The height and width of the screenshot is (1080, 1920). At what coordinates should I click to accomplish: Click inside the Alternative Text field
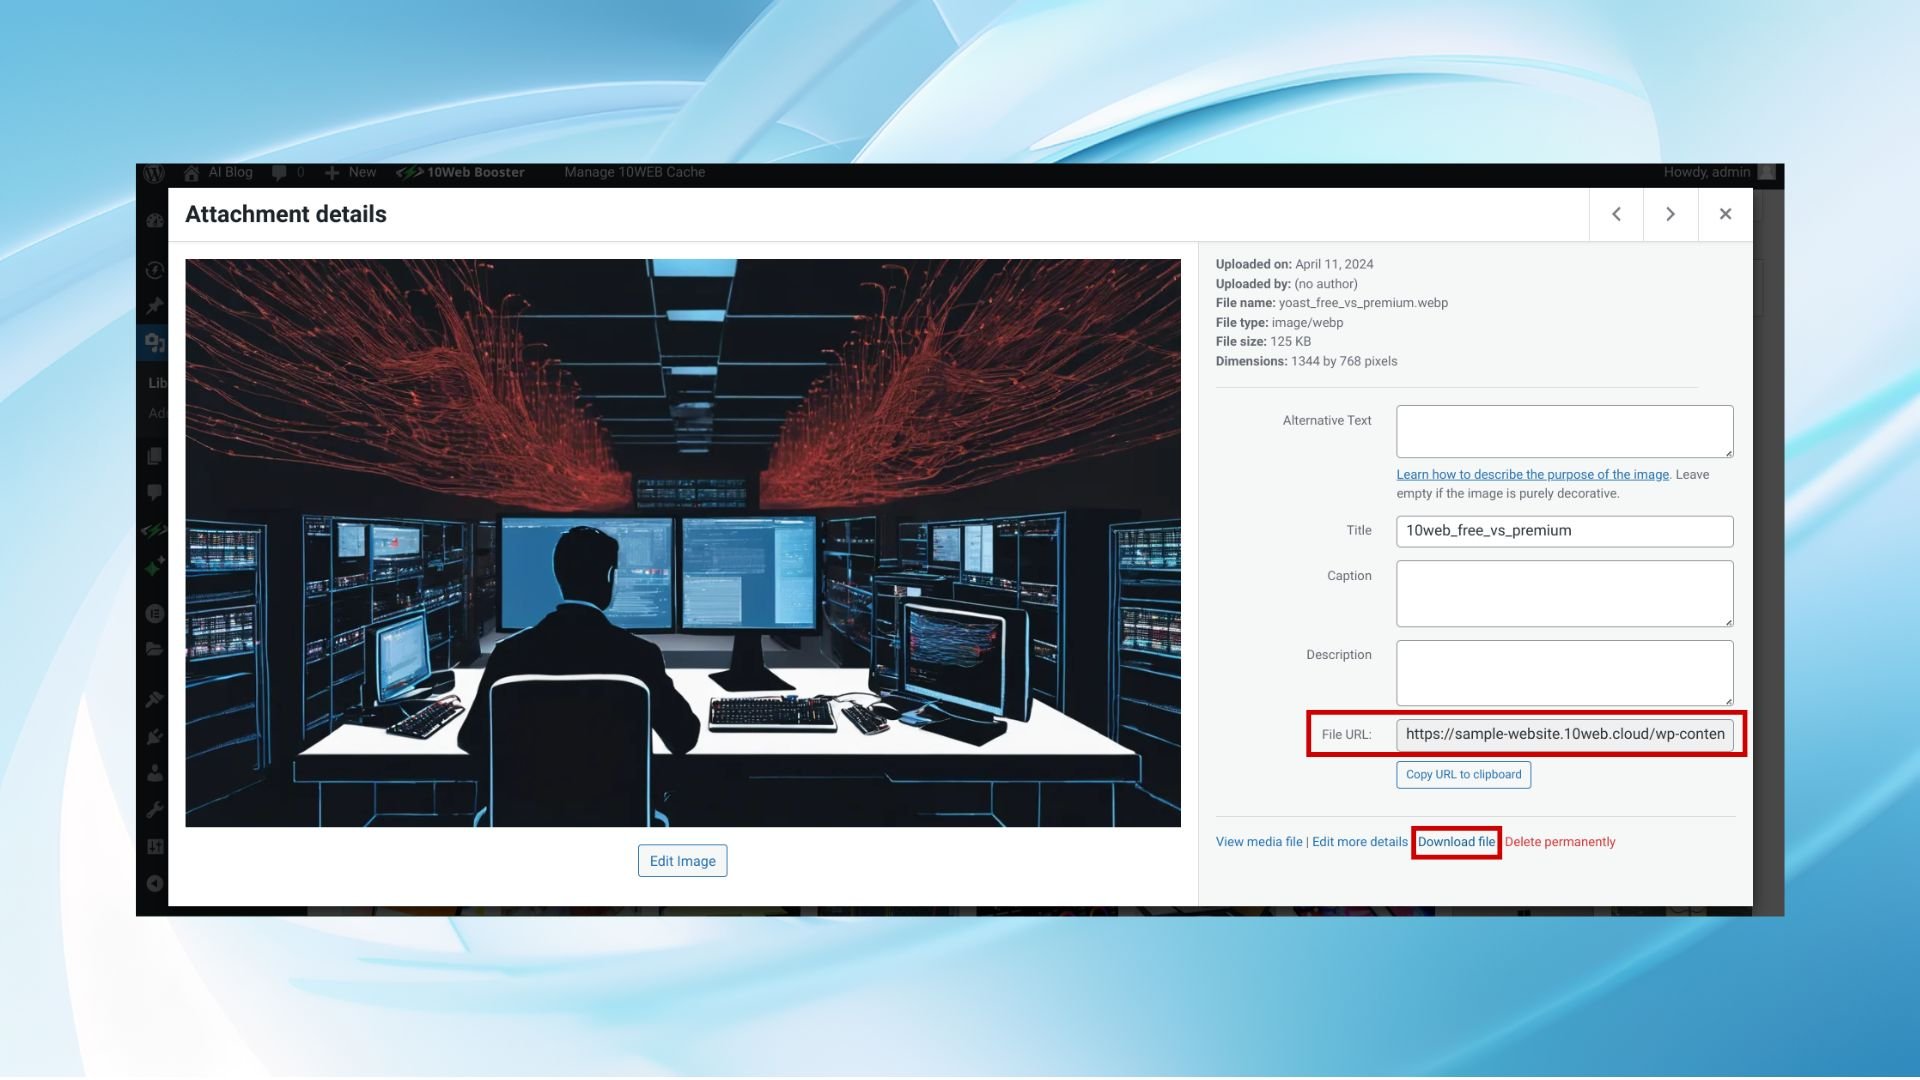(x=1564, y=431)
